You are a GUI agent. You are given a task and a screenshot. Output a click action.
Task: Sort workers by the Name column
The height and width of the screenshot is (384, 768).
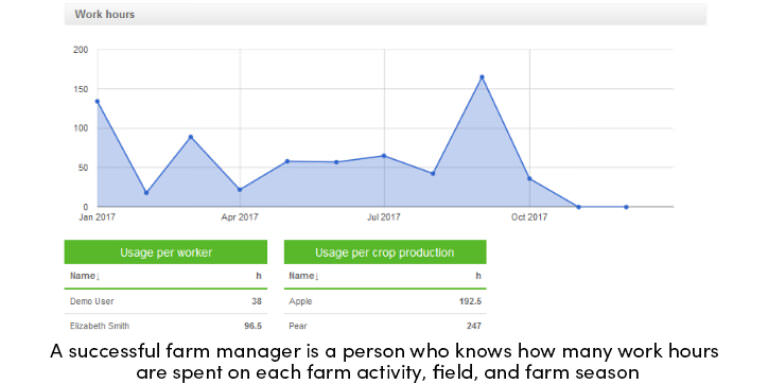click(x=85, y=276)
